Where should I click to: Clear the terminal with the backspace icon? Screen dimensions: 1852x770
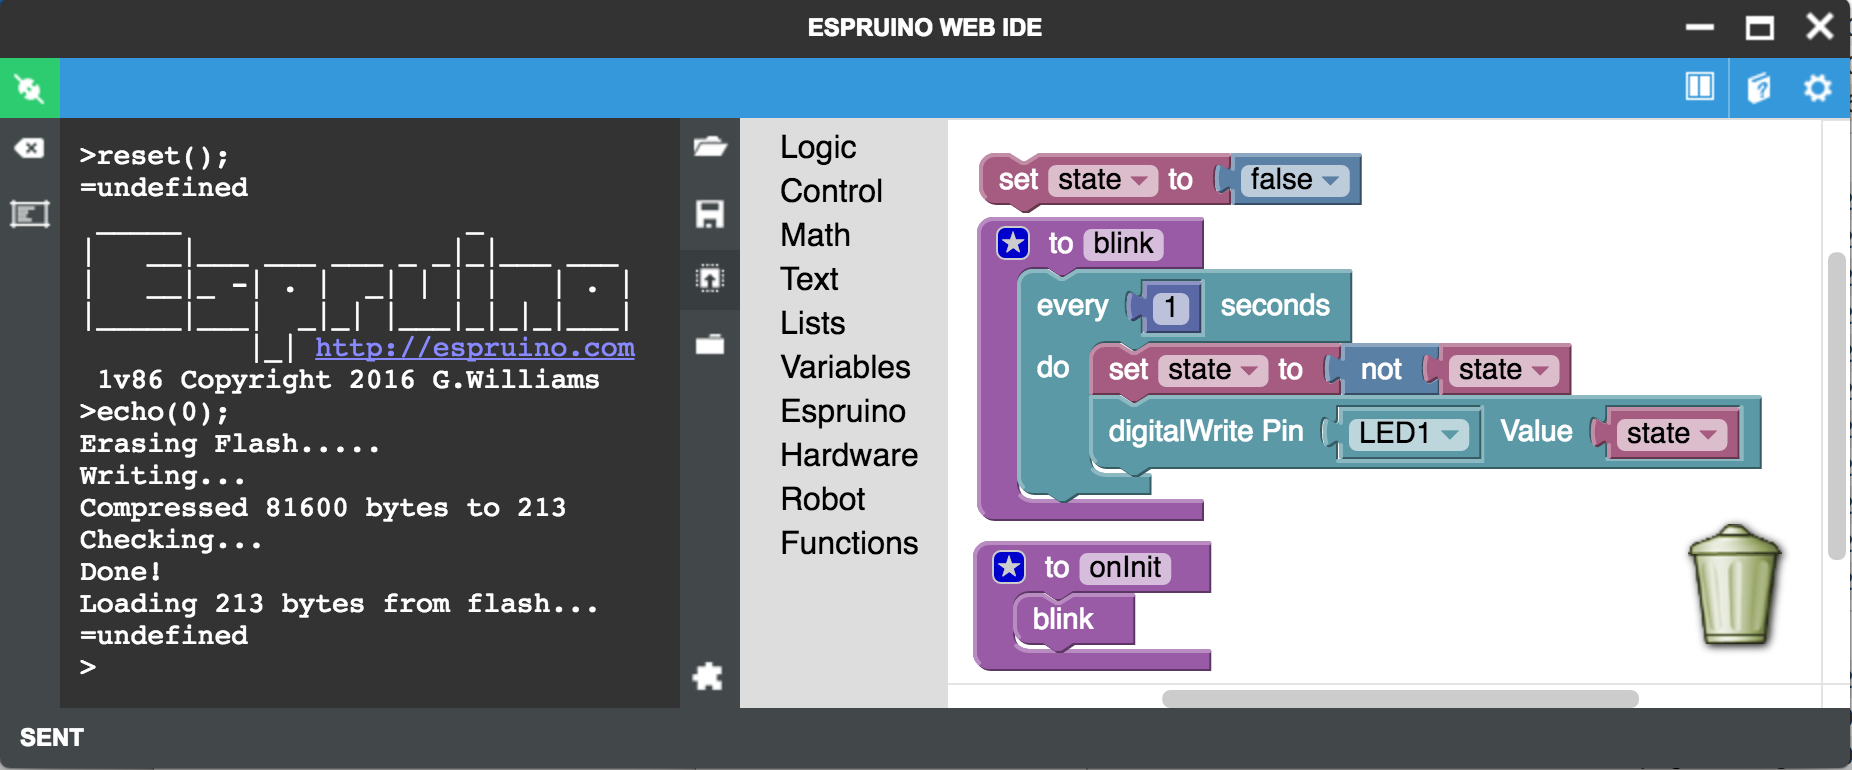tap(29, 148)
